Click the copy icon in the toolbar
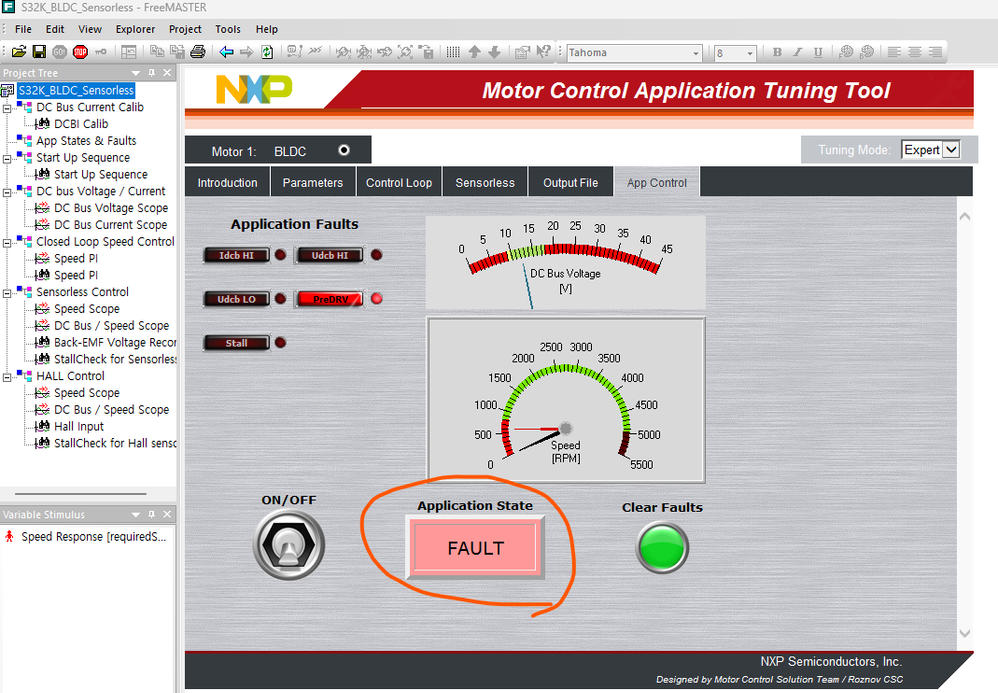 (x=157, y=52)
